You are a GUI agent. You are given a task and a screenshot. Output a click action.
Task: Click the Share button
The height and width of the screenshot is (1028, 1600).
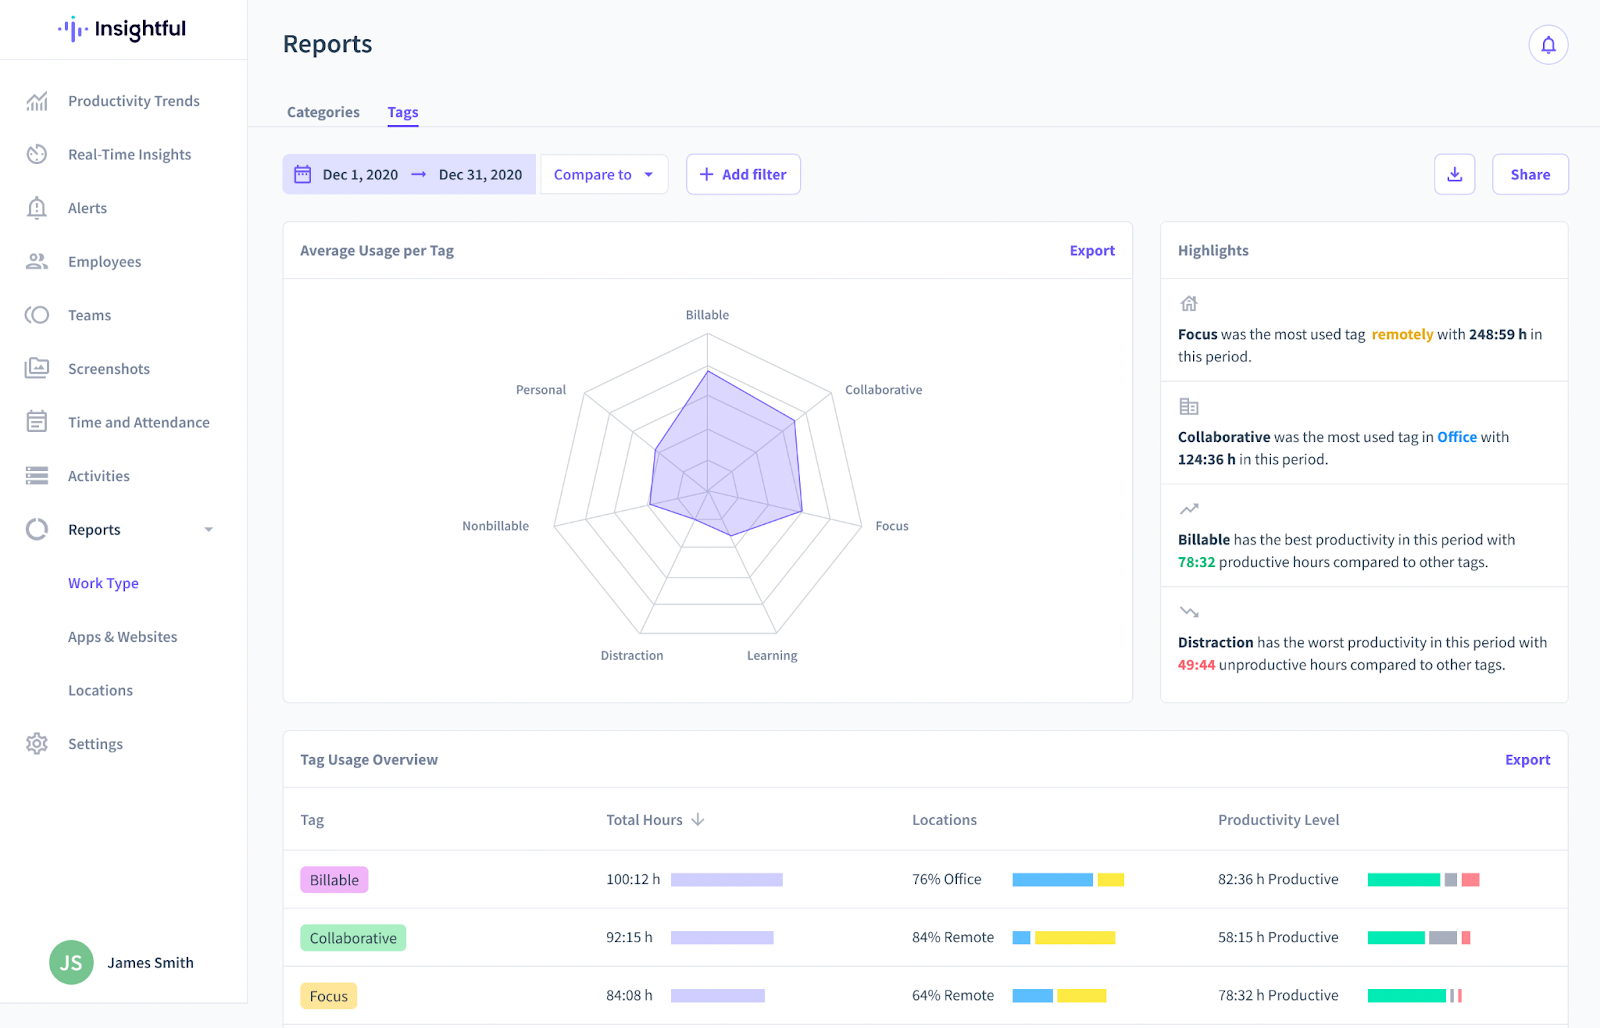point(1529,174)
